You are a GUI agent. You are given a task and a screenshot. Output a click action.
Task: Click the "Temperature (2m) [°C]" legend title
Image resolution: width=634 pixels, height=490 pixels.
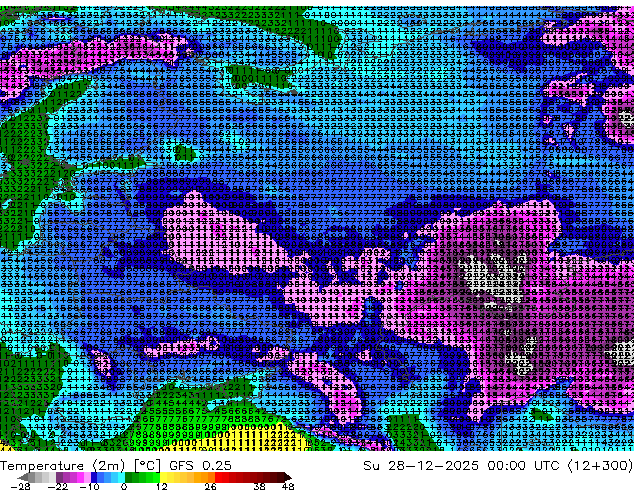click(80, 466)
